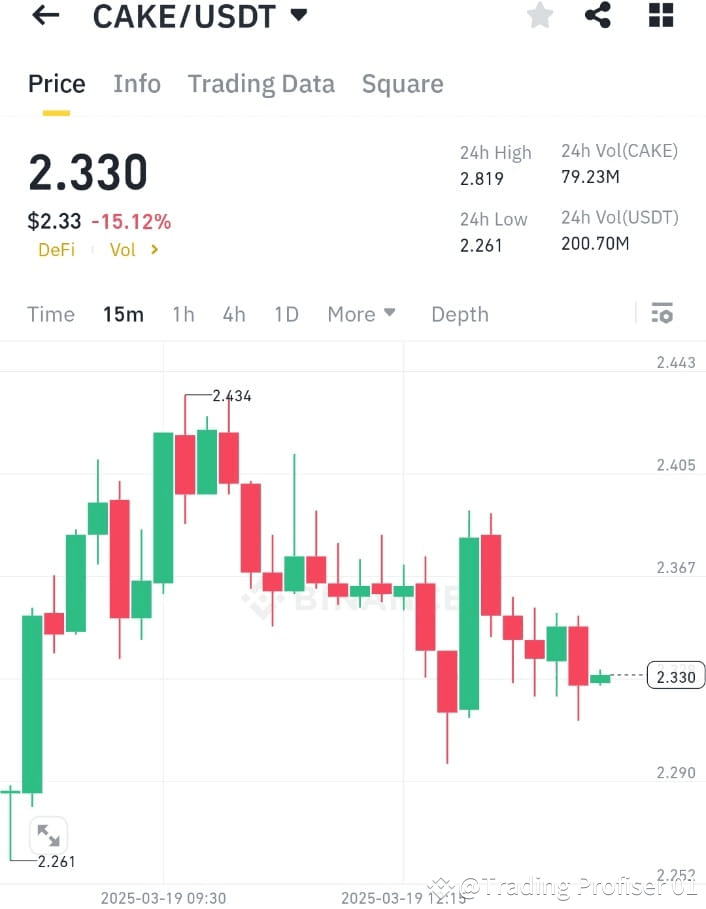Open the apps grid icon top right
This screenshot has height=909, width=706.
coord(658,16)
